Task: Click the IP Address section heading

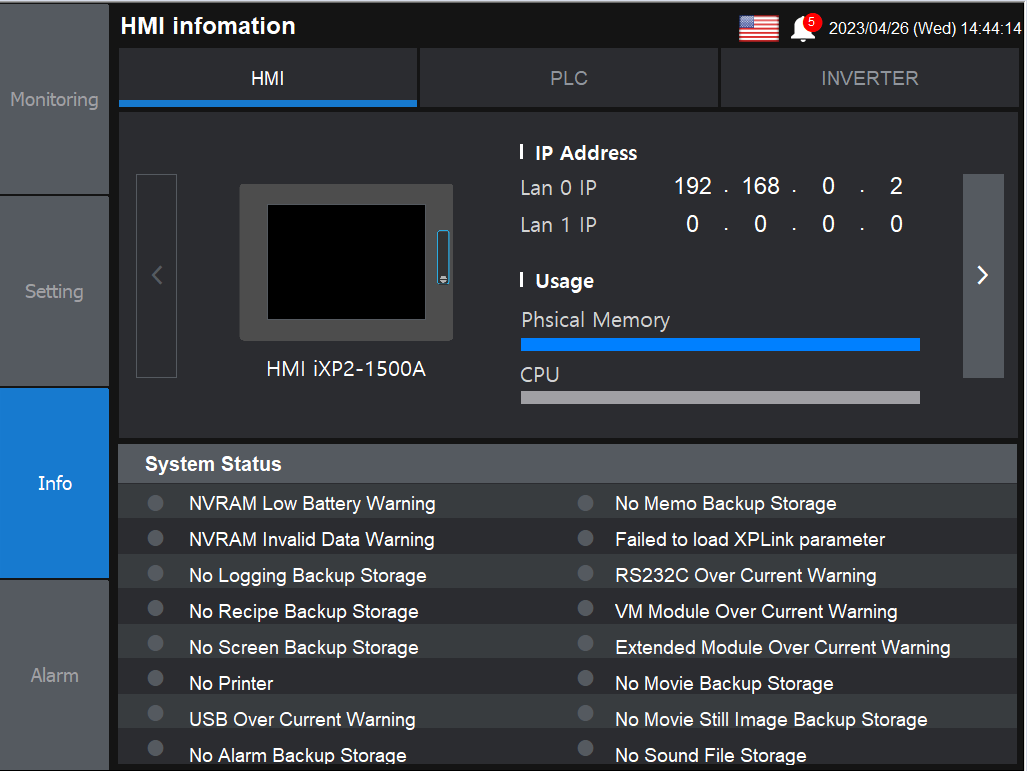Action: (x=586, y=153)
